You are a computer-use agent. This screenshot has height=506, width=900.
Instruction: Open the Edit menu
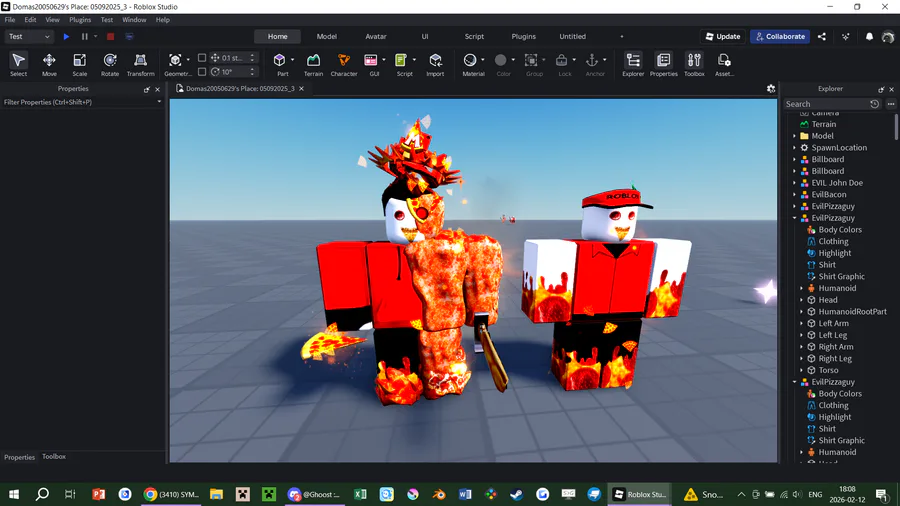30,20
